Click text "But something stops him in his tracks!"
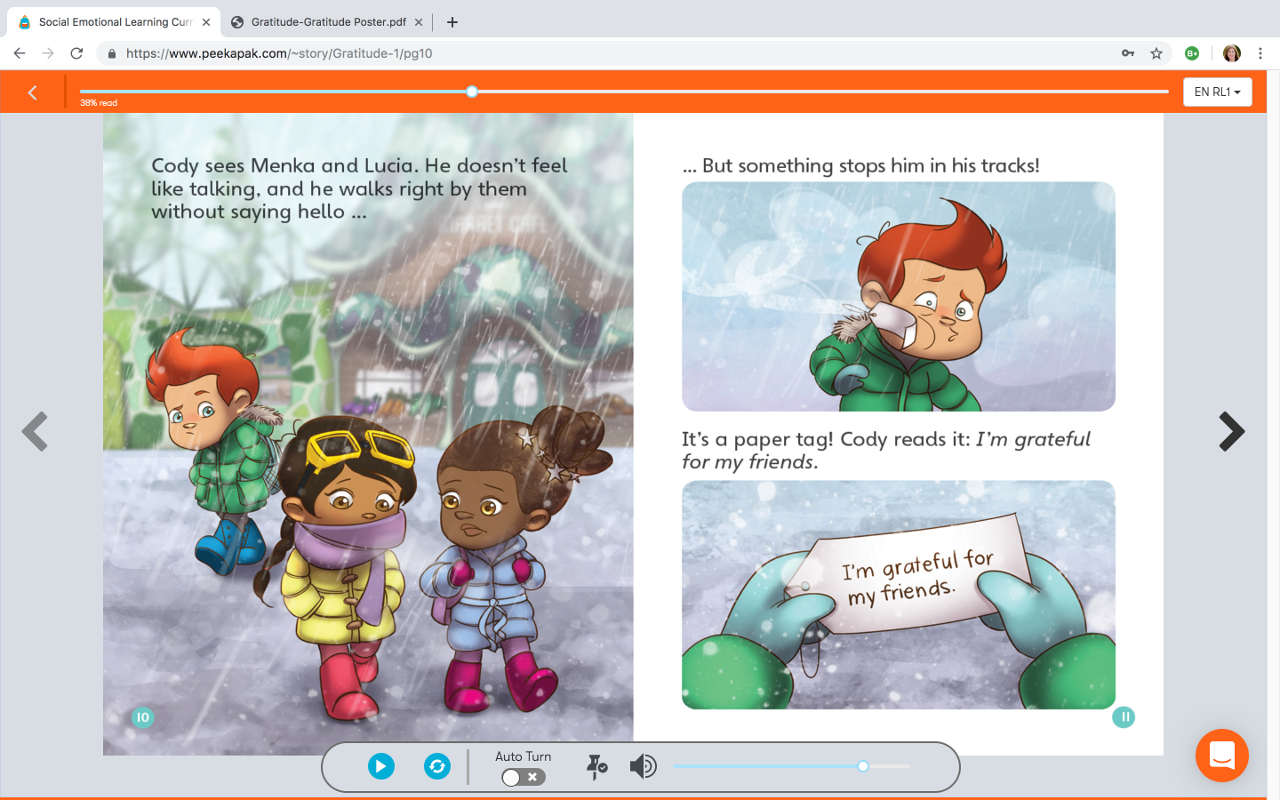The width and height of the screenshot is (1280, 800). click(x=871, y=166)
